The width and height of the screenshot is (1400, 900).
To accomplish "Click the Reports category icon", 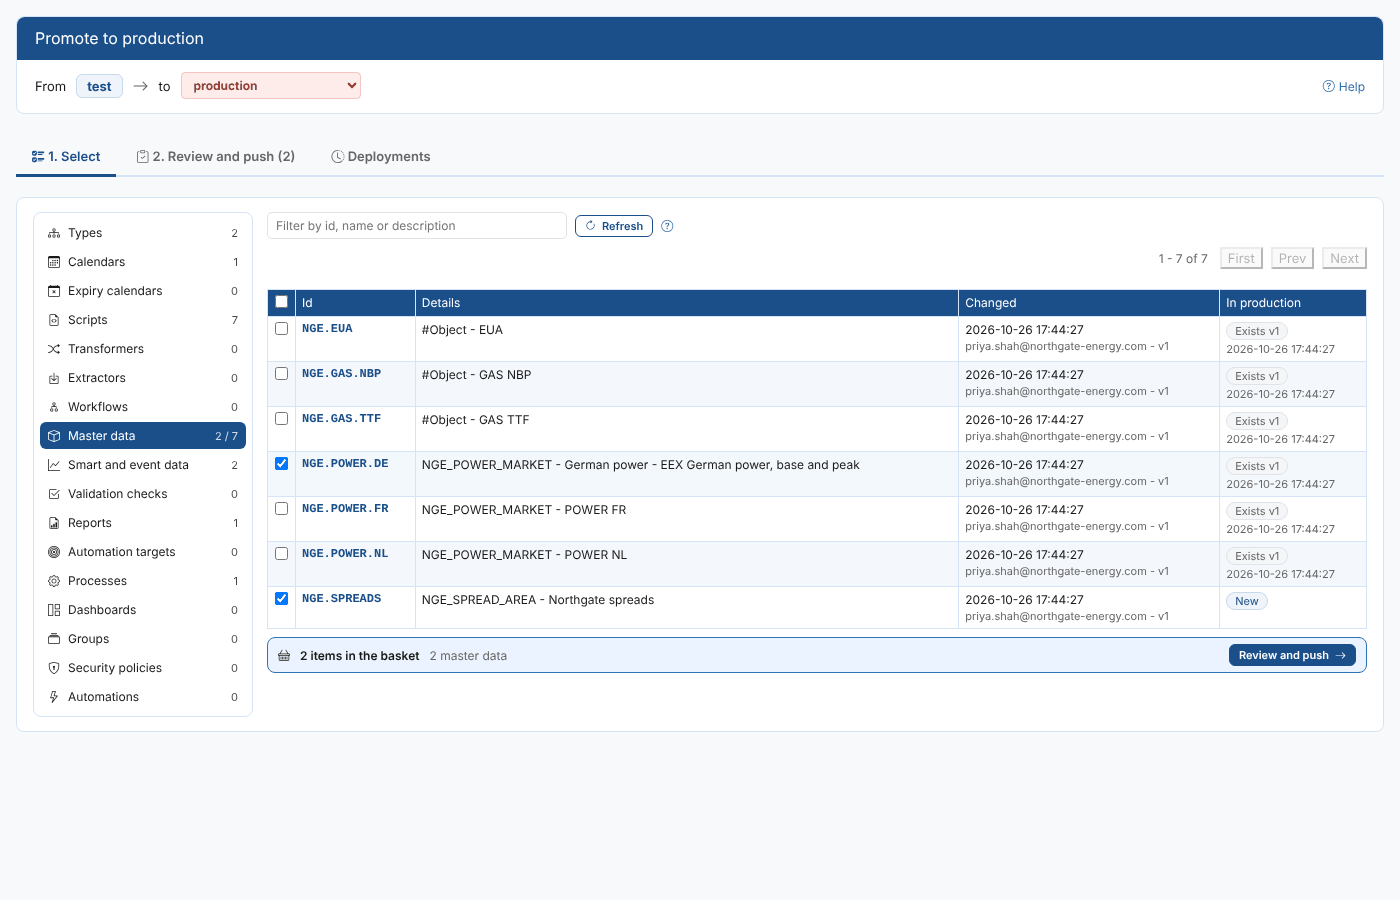I will pos(54,523).
